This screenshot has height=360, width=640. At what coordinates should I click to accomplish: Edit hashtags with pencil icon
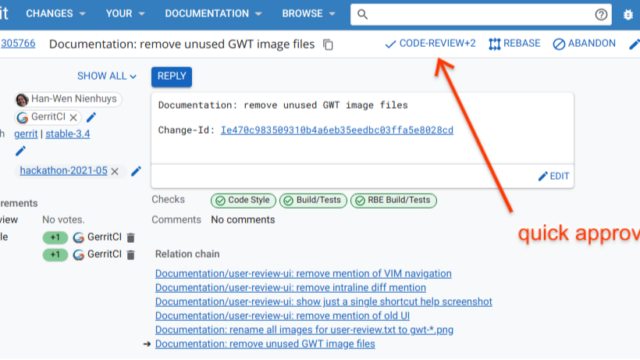(136, 171)
